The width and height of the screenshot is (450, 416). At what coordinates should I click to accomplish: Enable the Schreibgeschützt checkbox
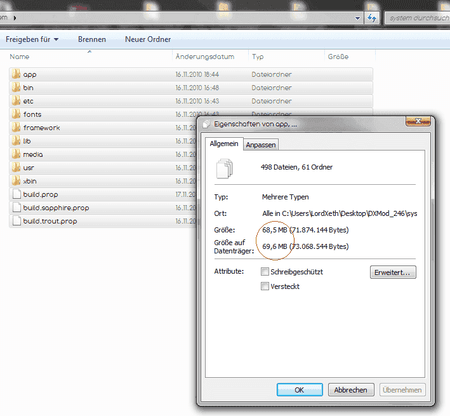tap(265, 272)
